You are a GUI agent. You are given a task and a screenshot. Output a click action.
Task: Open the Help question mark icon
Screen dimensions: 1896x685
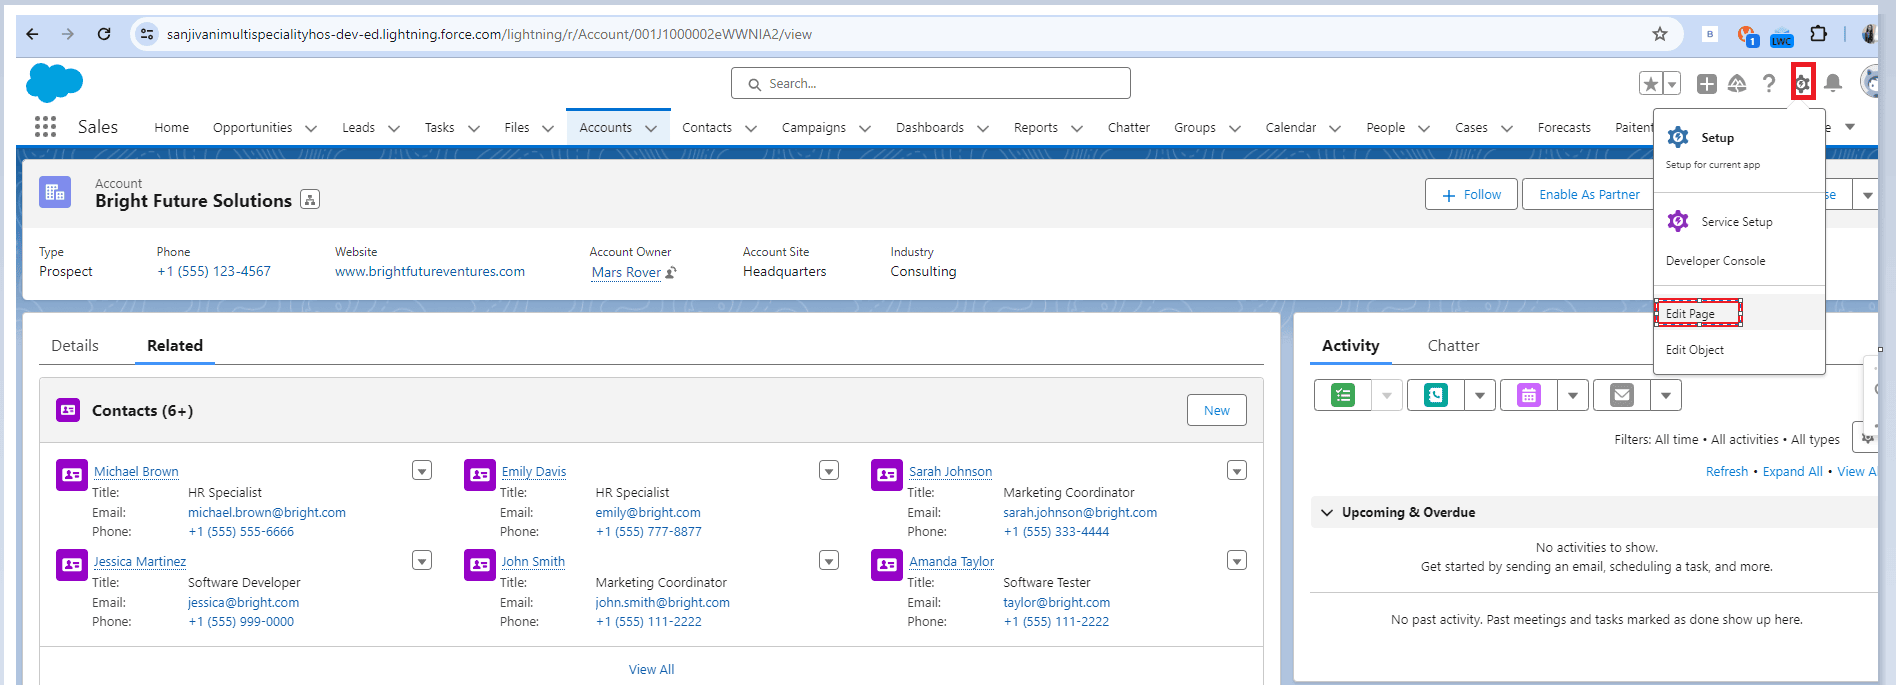[x=1769, y=84]
